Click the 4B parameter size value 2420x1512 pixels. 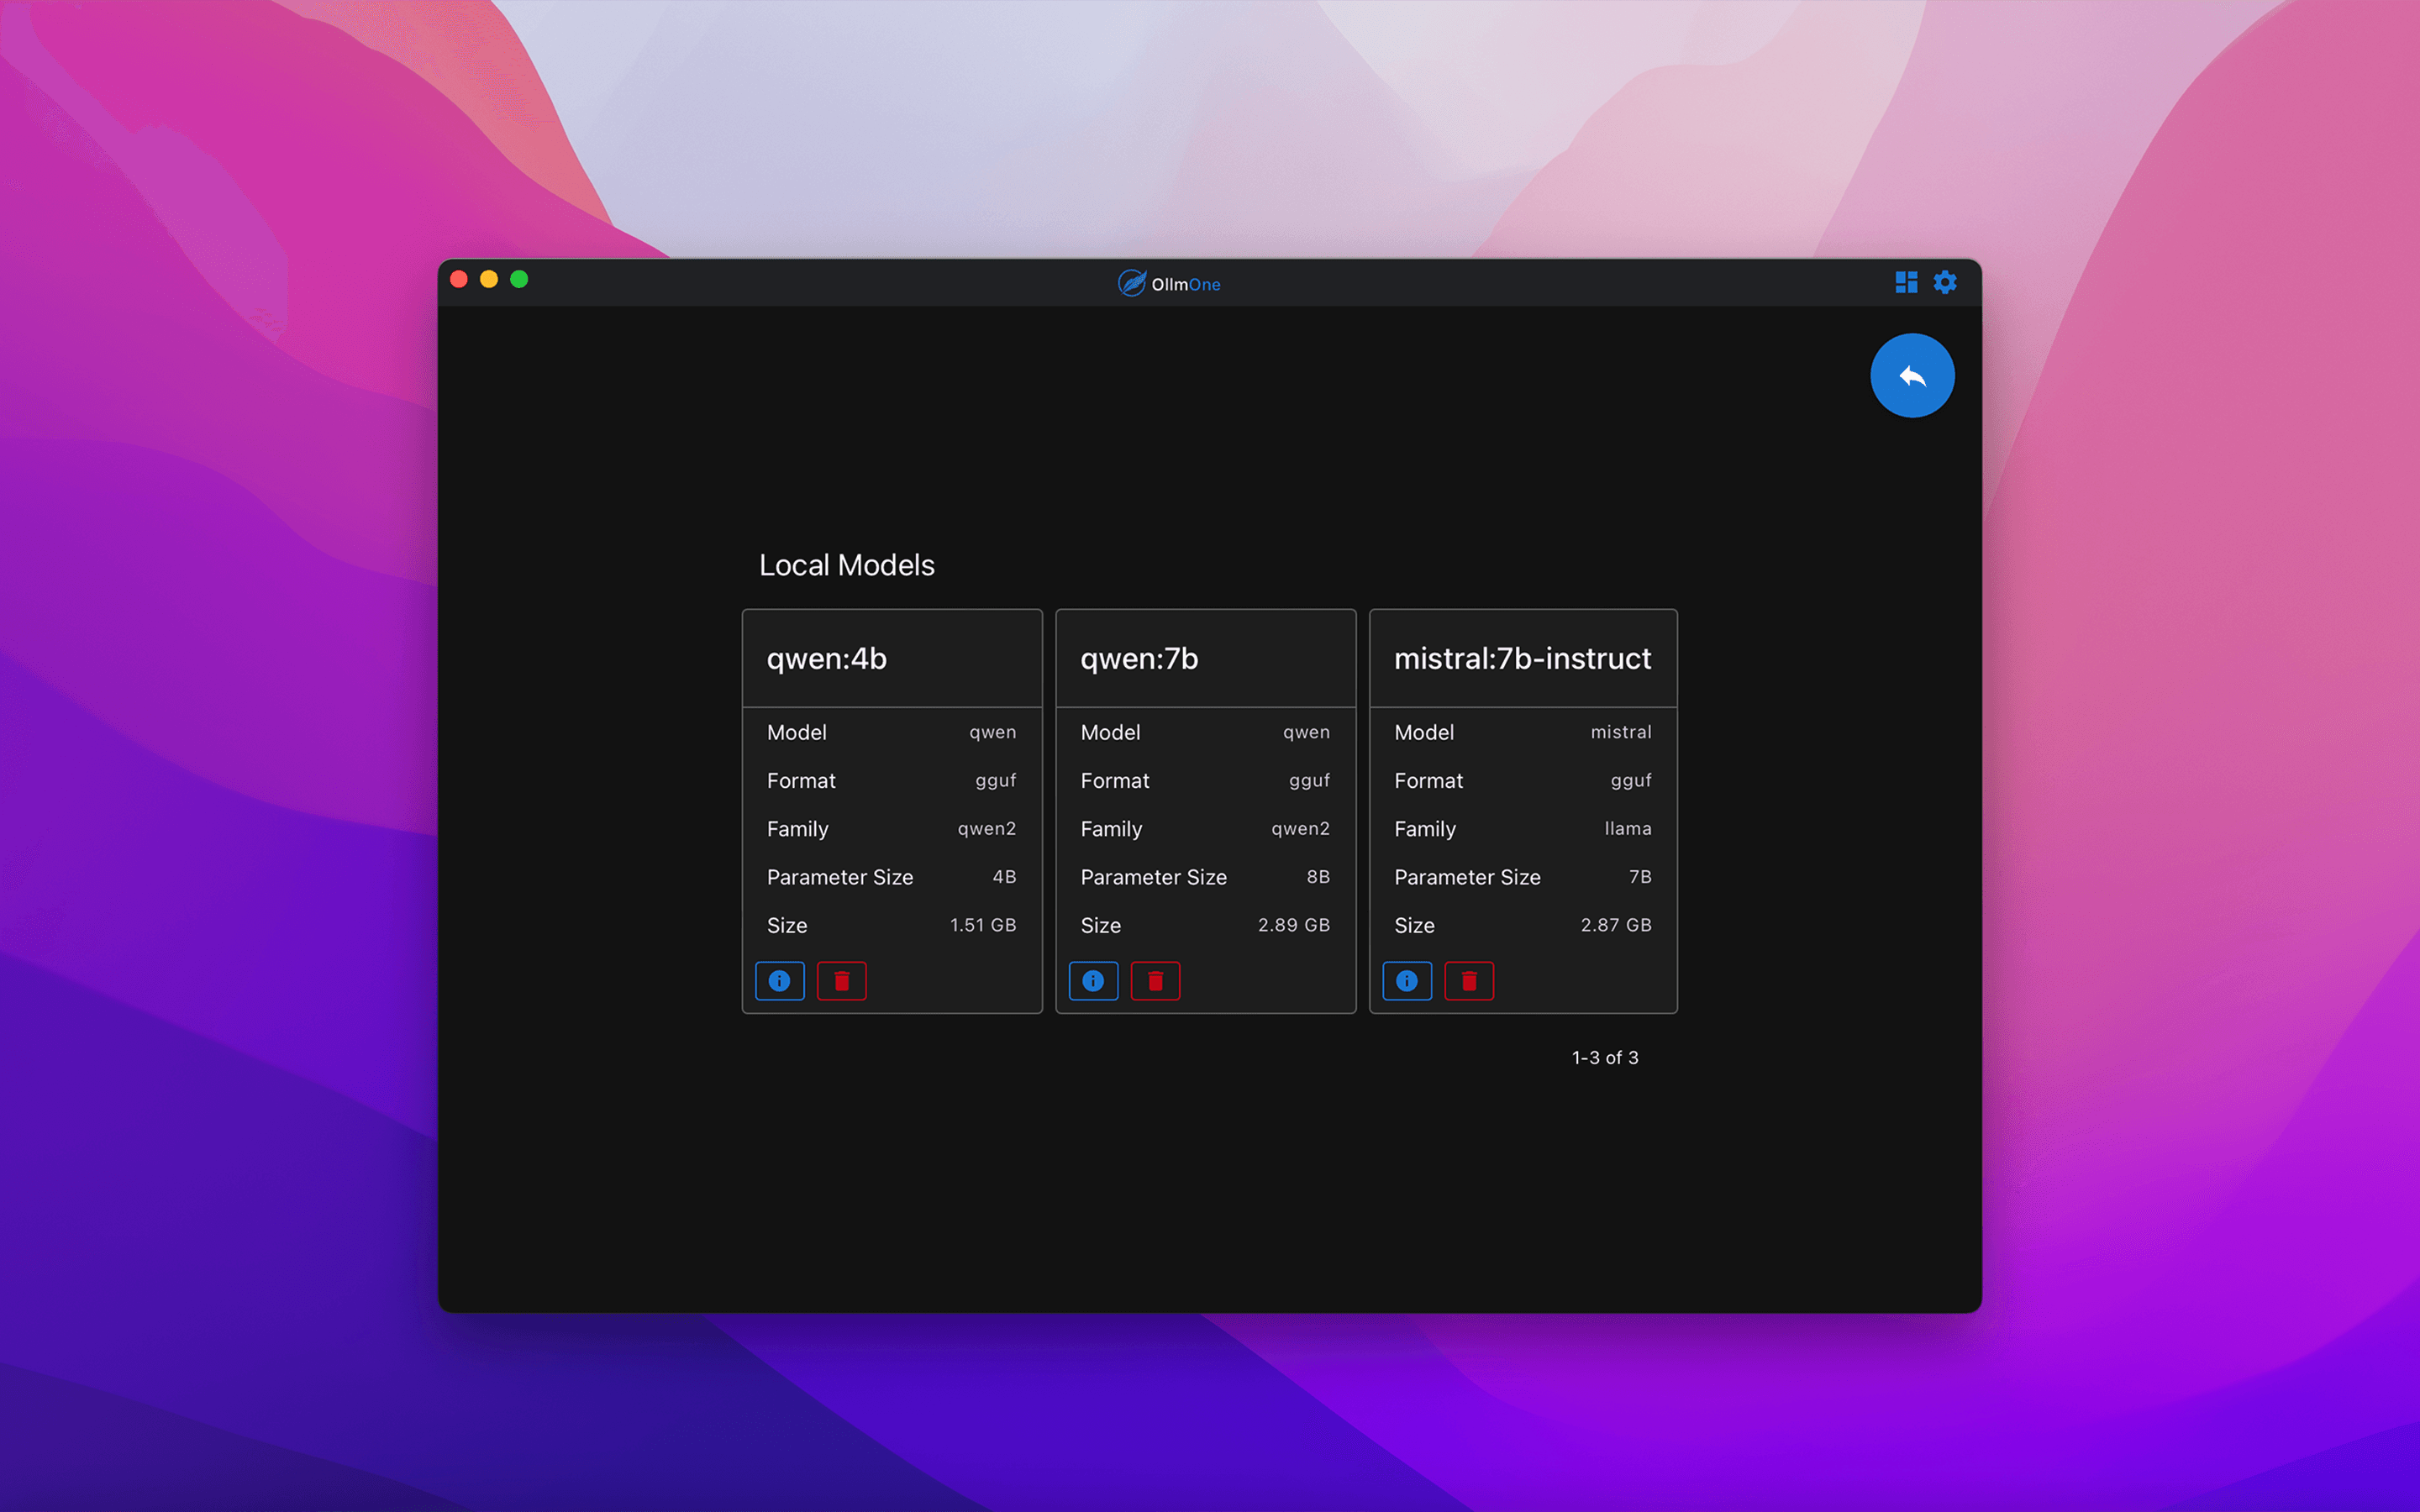1004,877
